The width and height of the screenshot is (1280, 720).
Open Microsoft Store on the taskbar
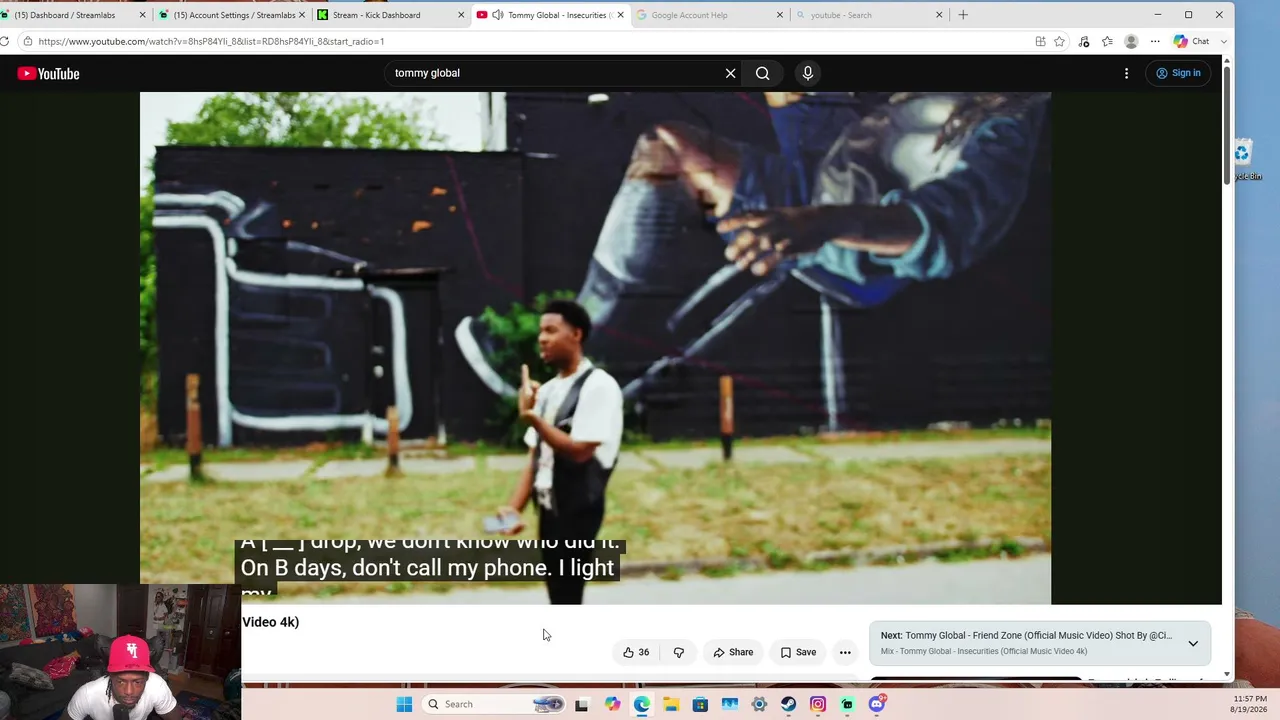pyautogui.click(x=700, y=704)
